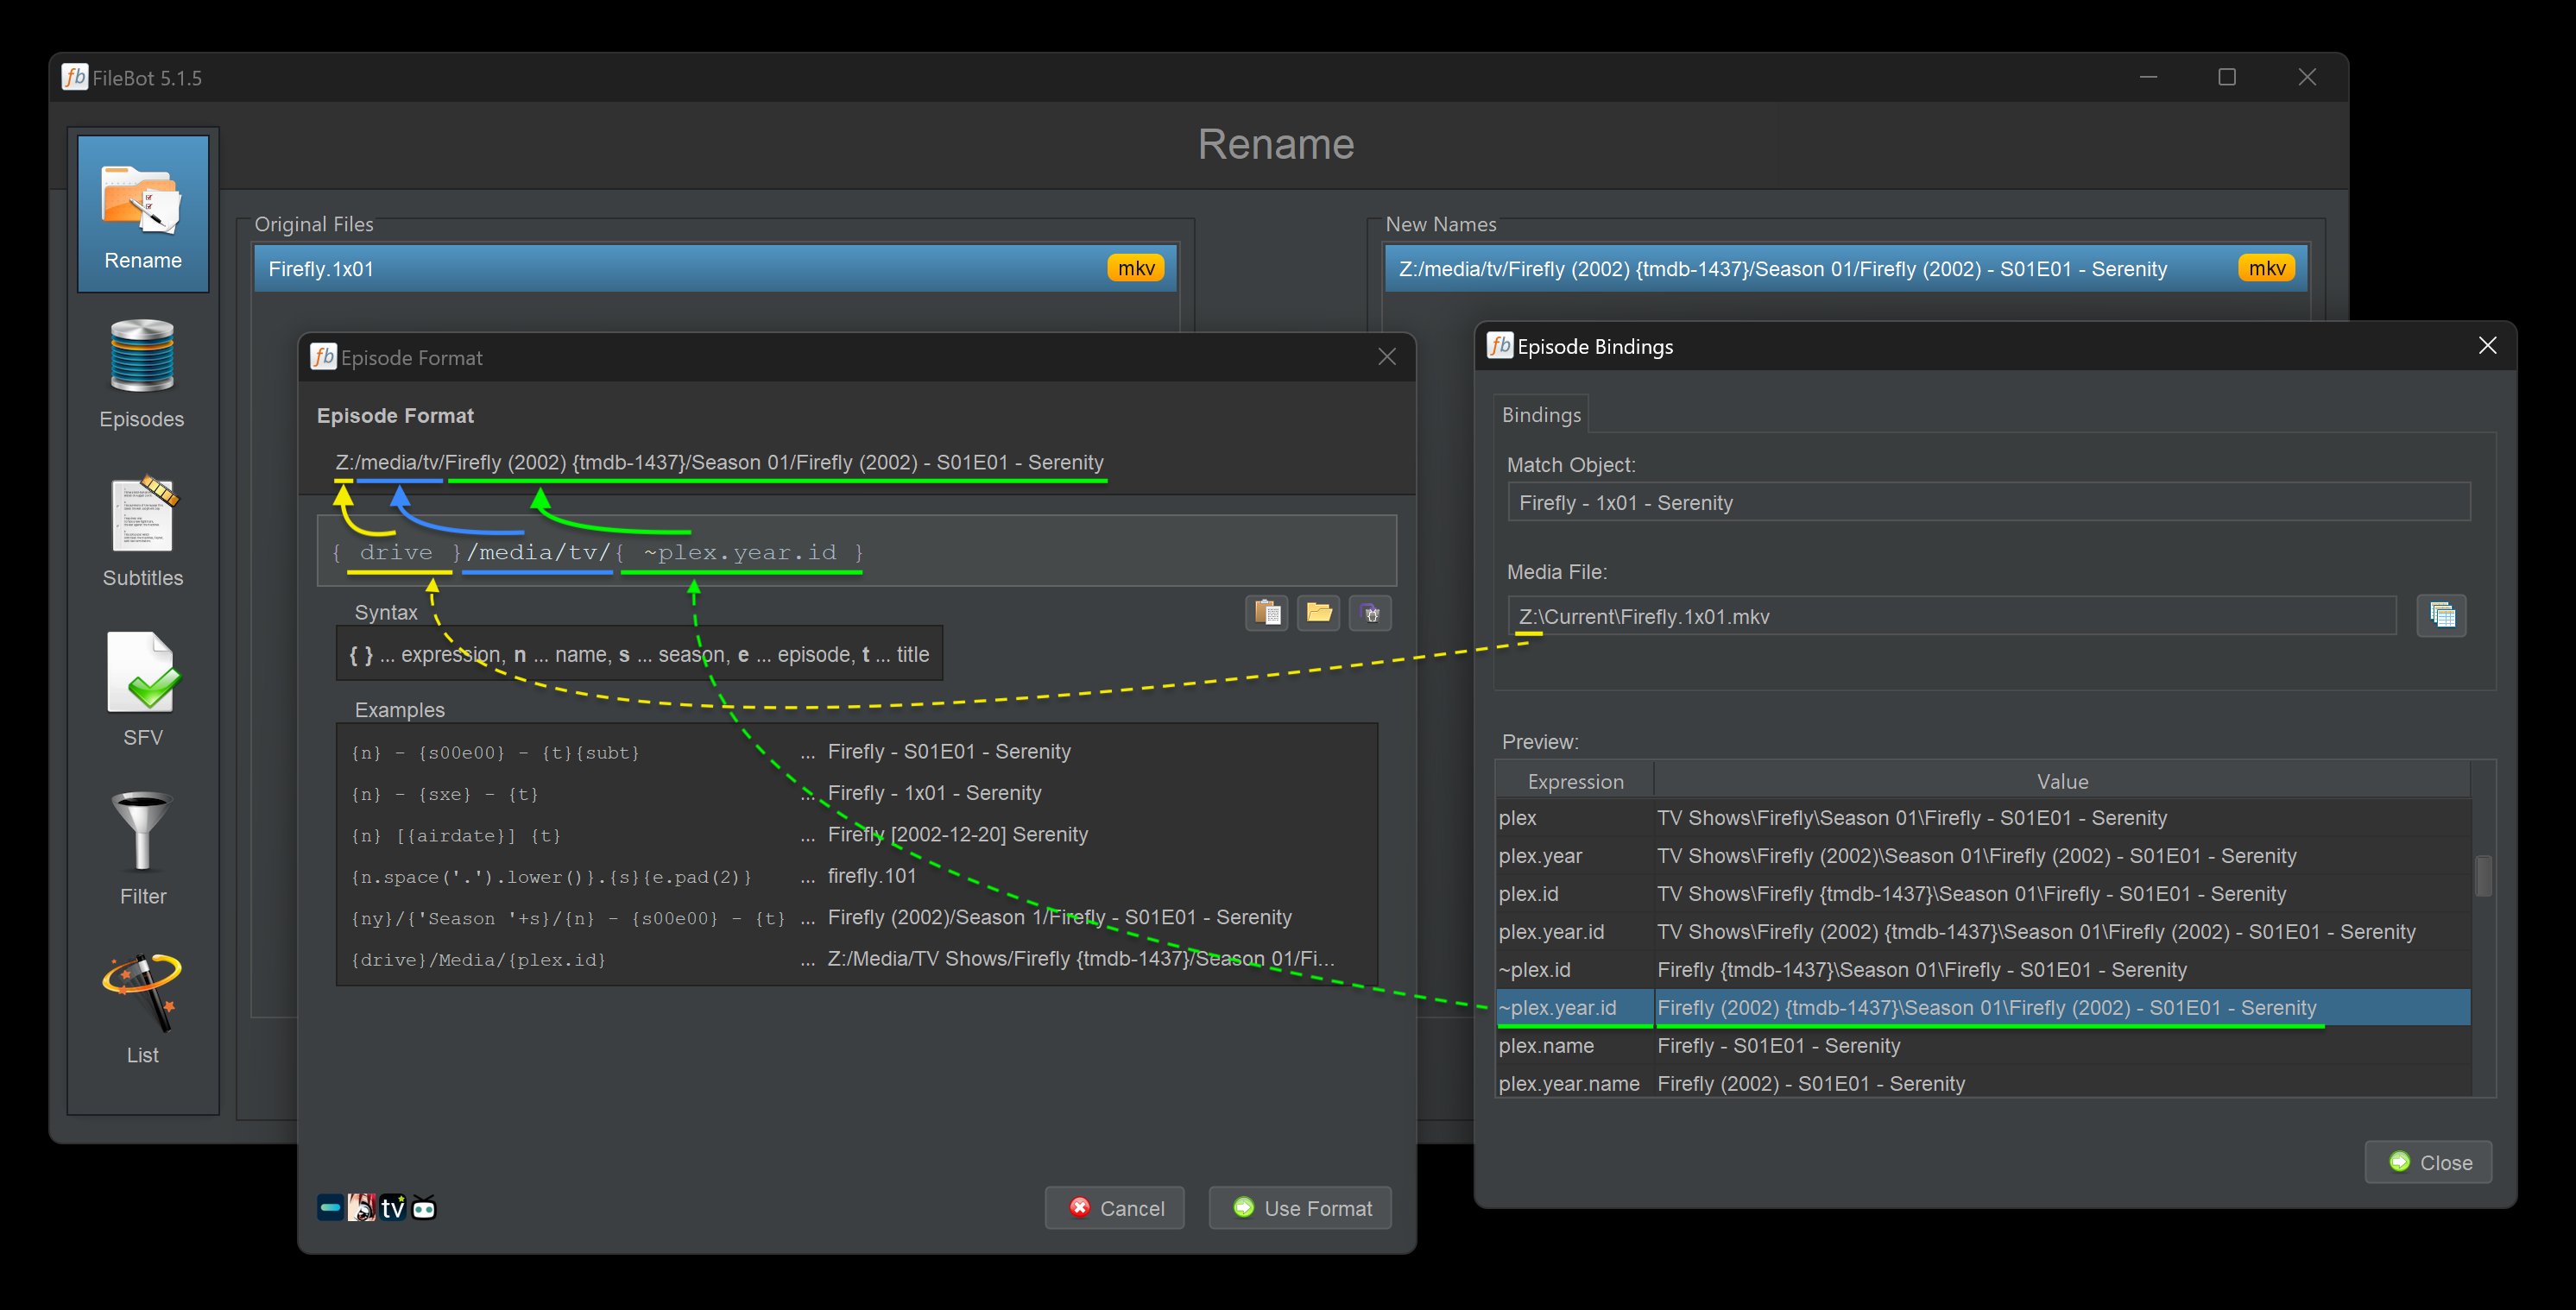Open the Episodes panel from the sidebar
This screenshot has height=1310, width=2576.
coord(141,370)
